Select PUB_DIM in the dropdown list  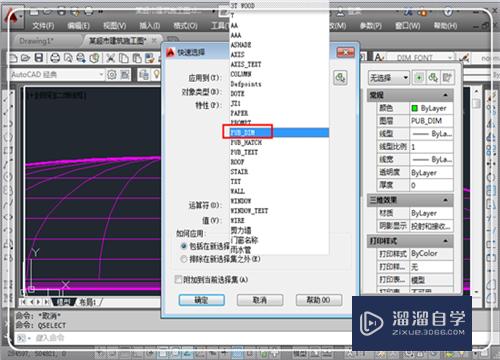pos(280,132)
